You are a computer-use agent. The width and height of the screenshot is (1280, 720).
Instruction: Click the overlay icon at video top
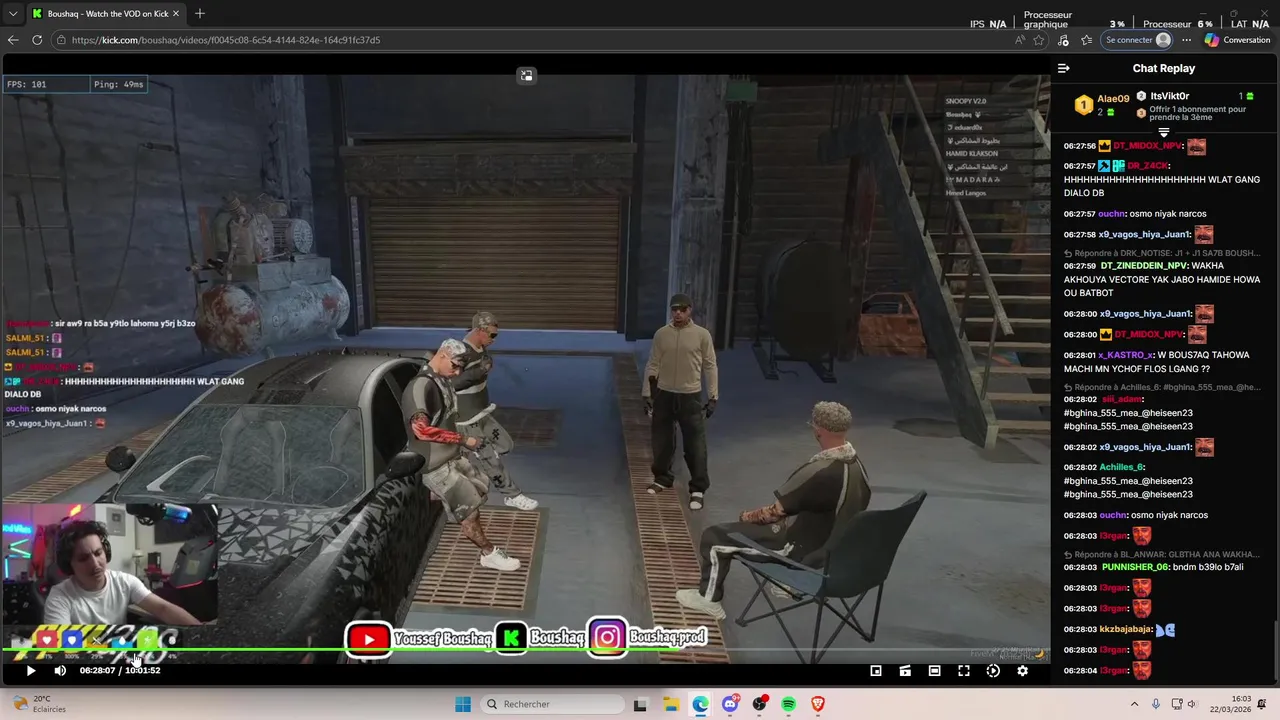point(526,75)
